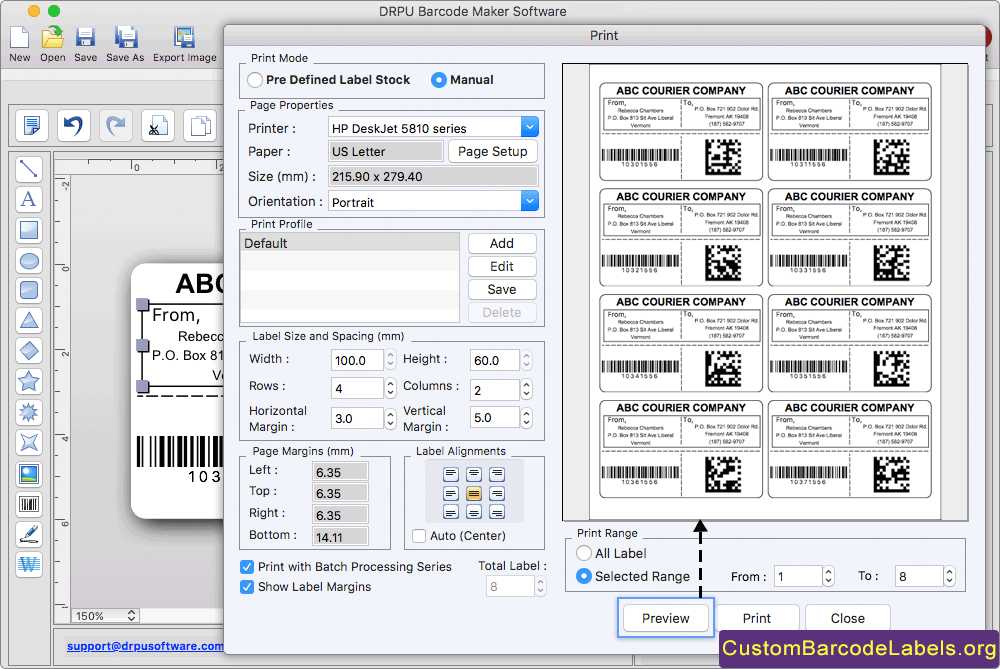Select the WordArt tool
Viewport: 1000px width, 669px height.
pyautogui.click(x=29, y=564)
